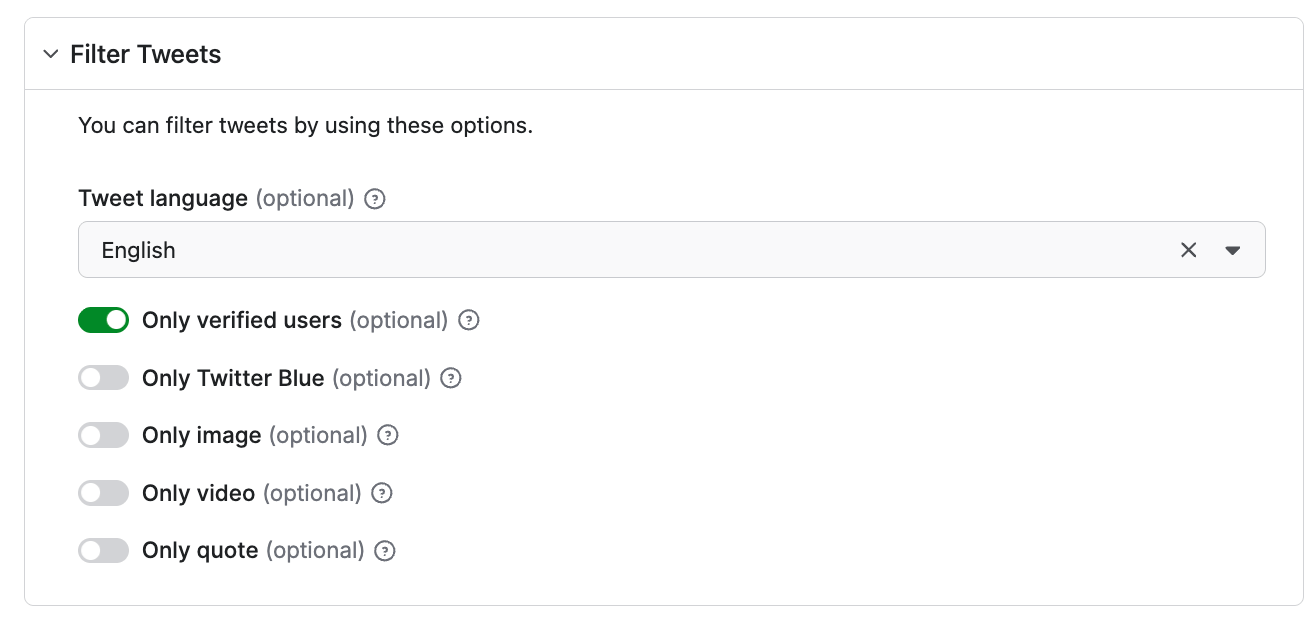The height and width of the screenshot is (618, 1316).
Task: Click the English text inside the selector
Action: pyautogui.click(x=138, y=249)
